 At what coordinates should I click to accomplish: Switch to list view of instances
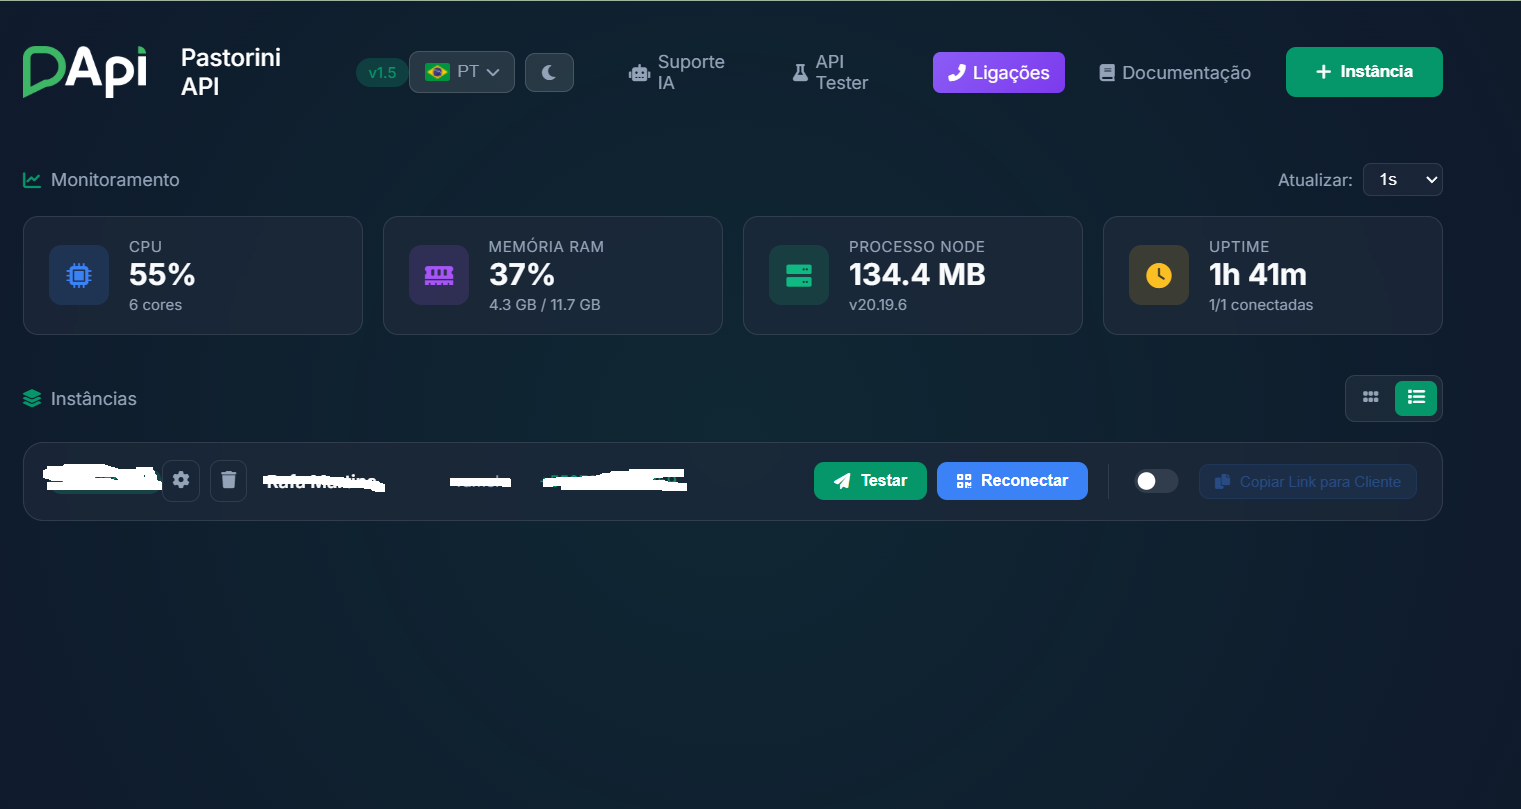(x=1415, y=398)
